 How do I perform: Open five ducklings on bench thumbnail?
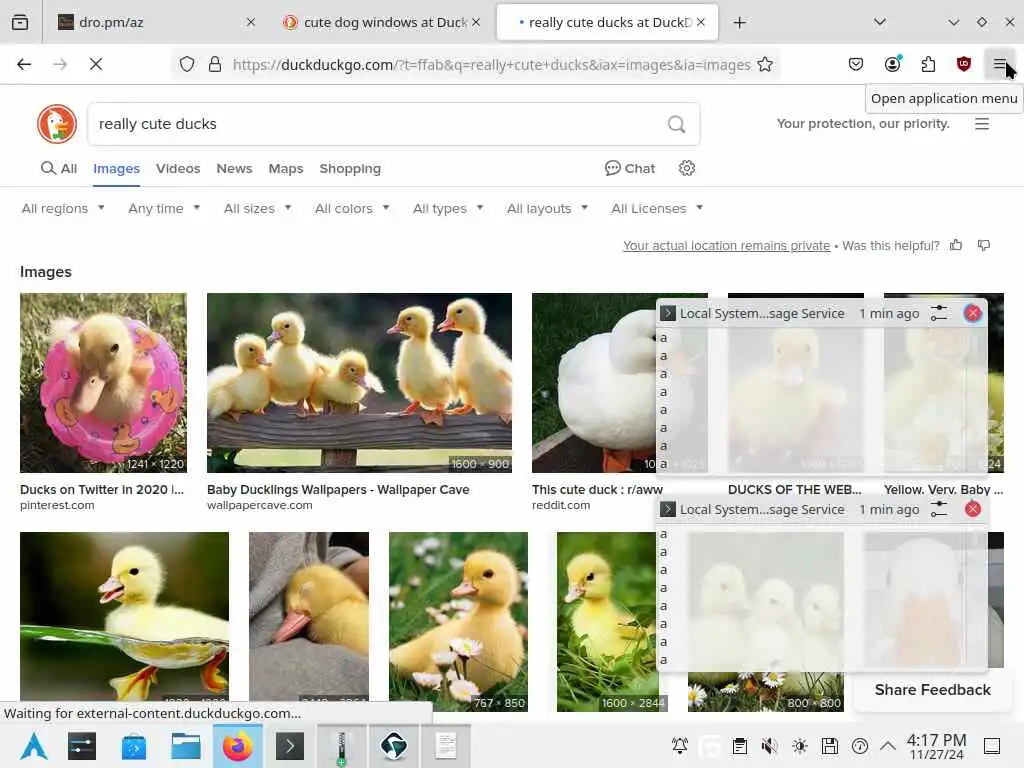coord(359,383)
